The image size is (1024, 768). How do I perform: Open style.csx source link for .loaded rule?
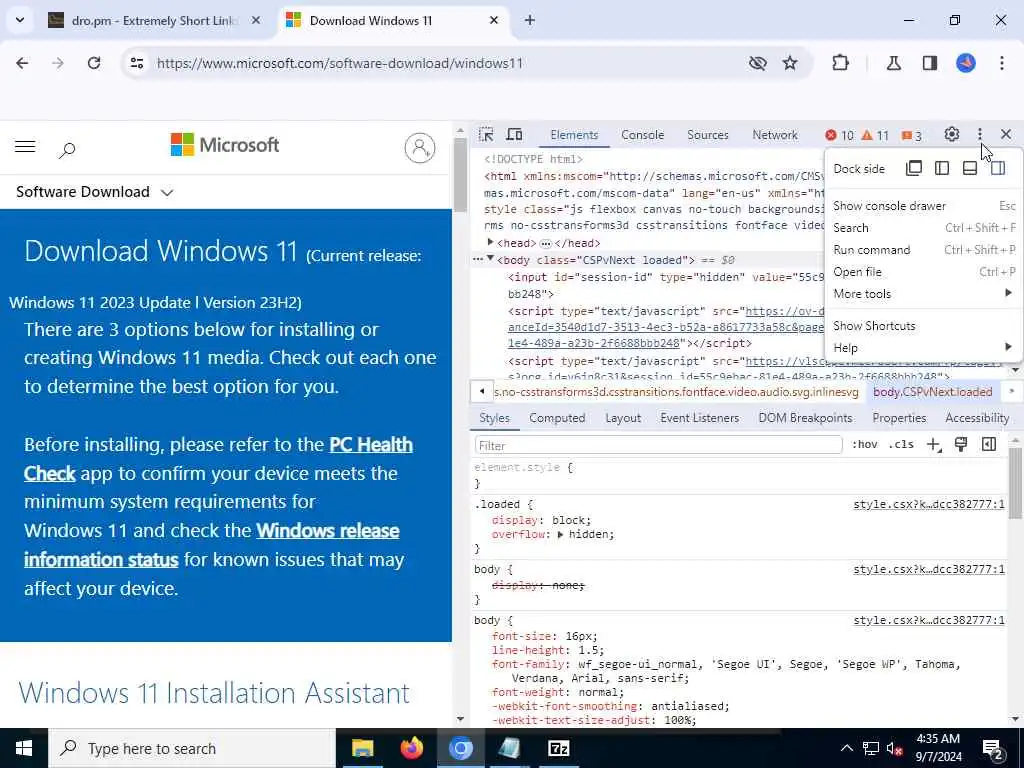coord(929,504)
